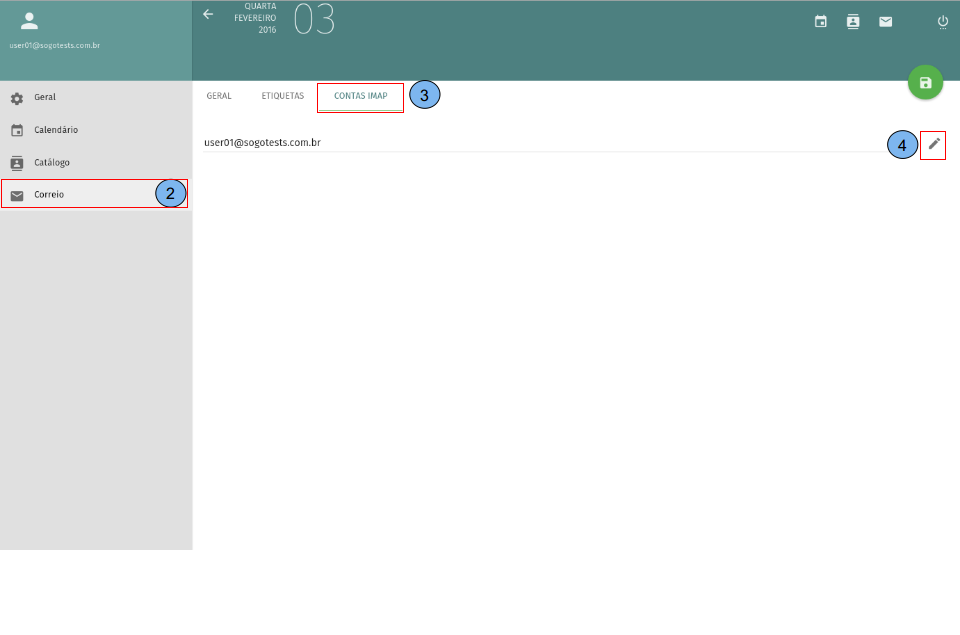Click the user email under the avatar
The image size is (960, 635).
click(54, 45)
